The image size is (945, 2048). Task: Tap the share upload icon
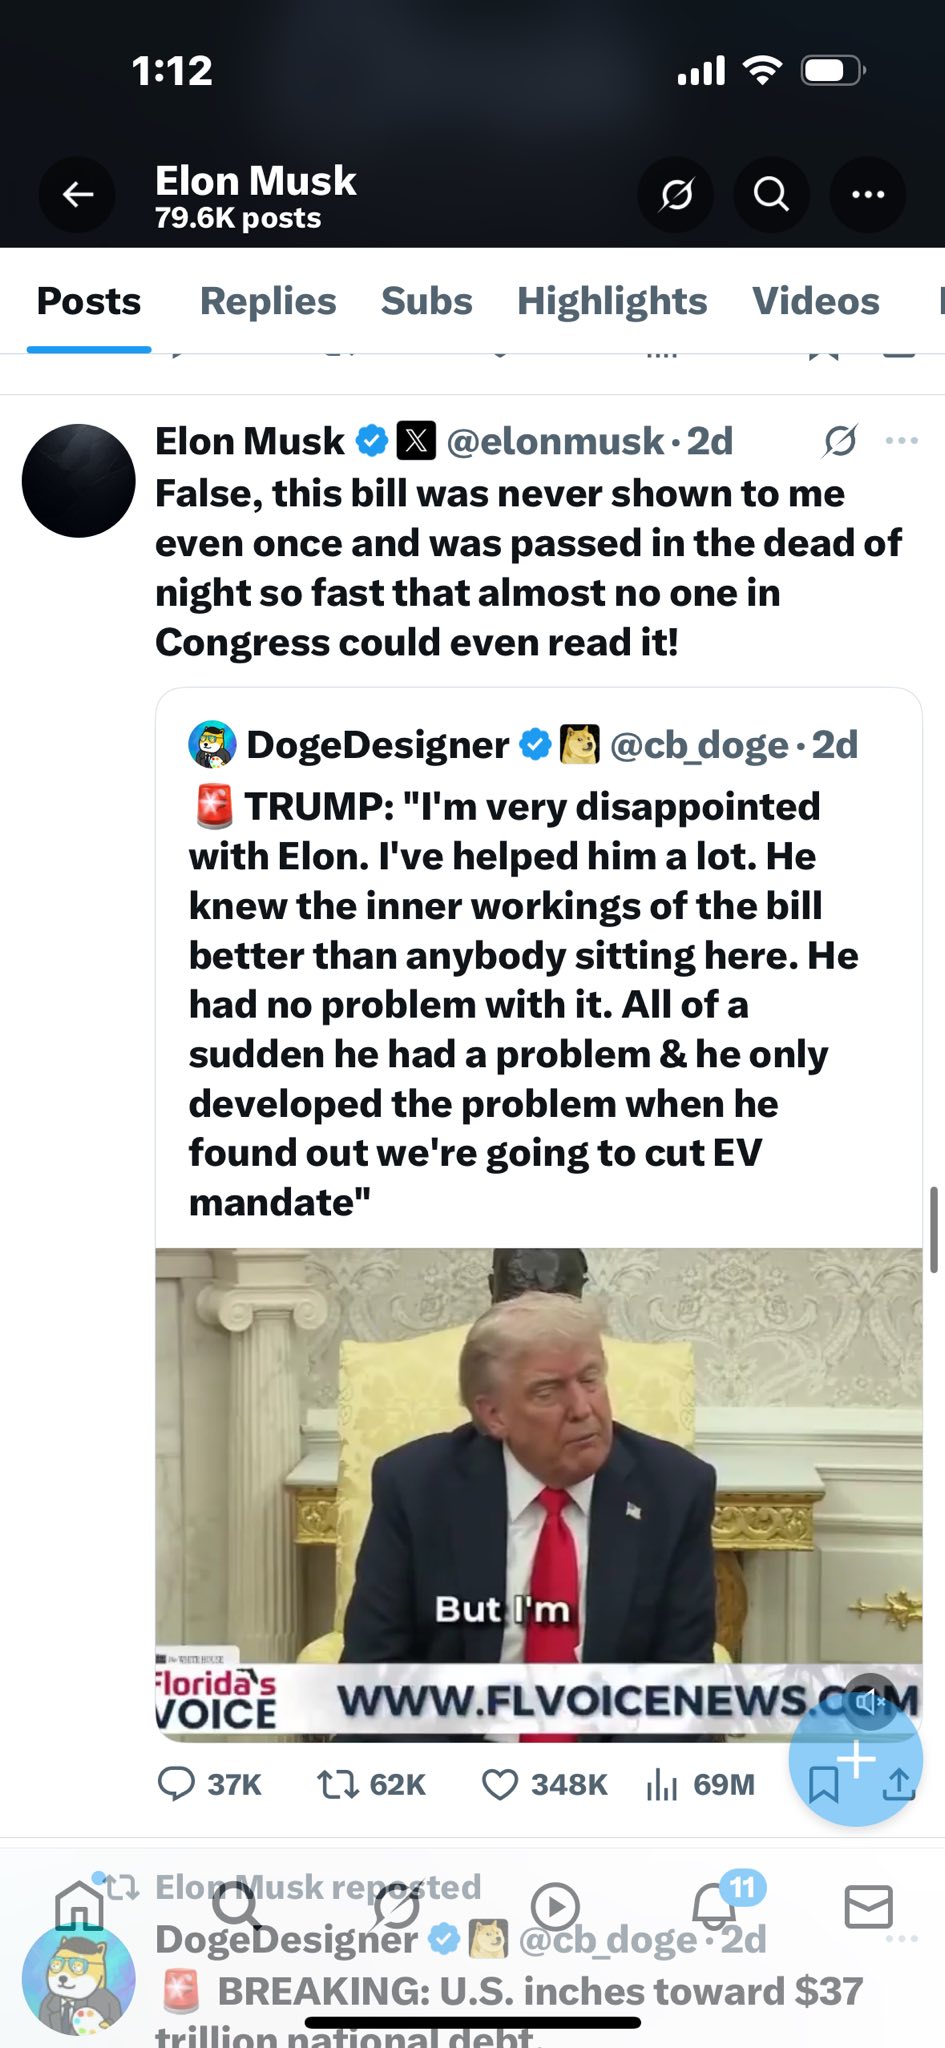click(899, 1785)
